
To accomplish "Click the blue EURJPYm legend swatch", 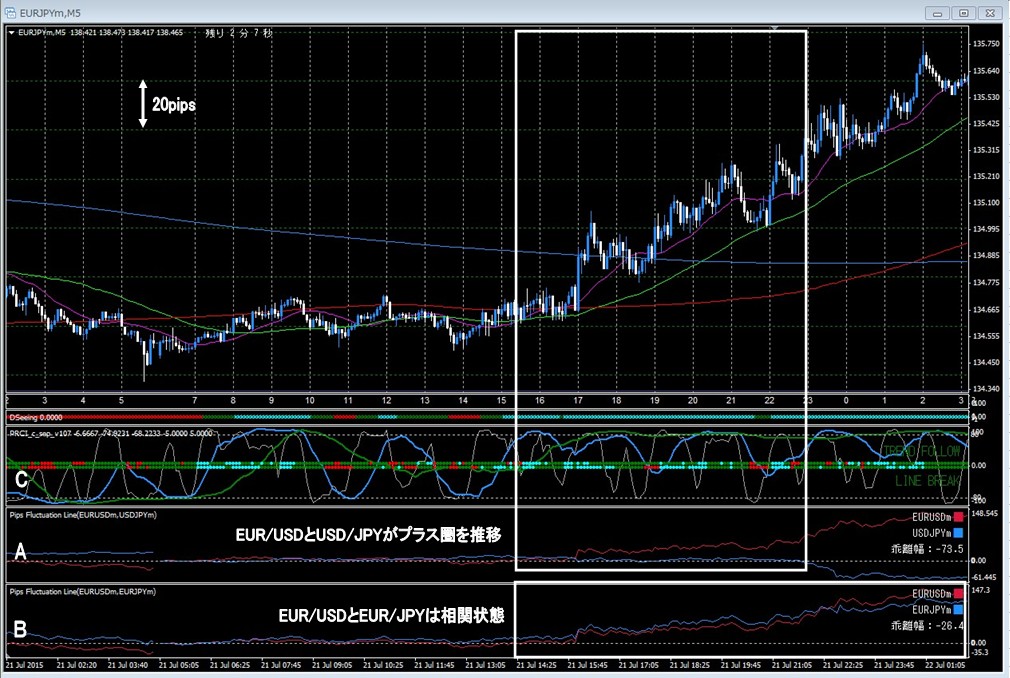I will point(958,609).
